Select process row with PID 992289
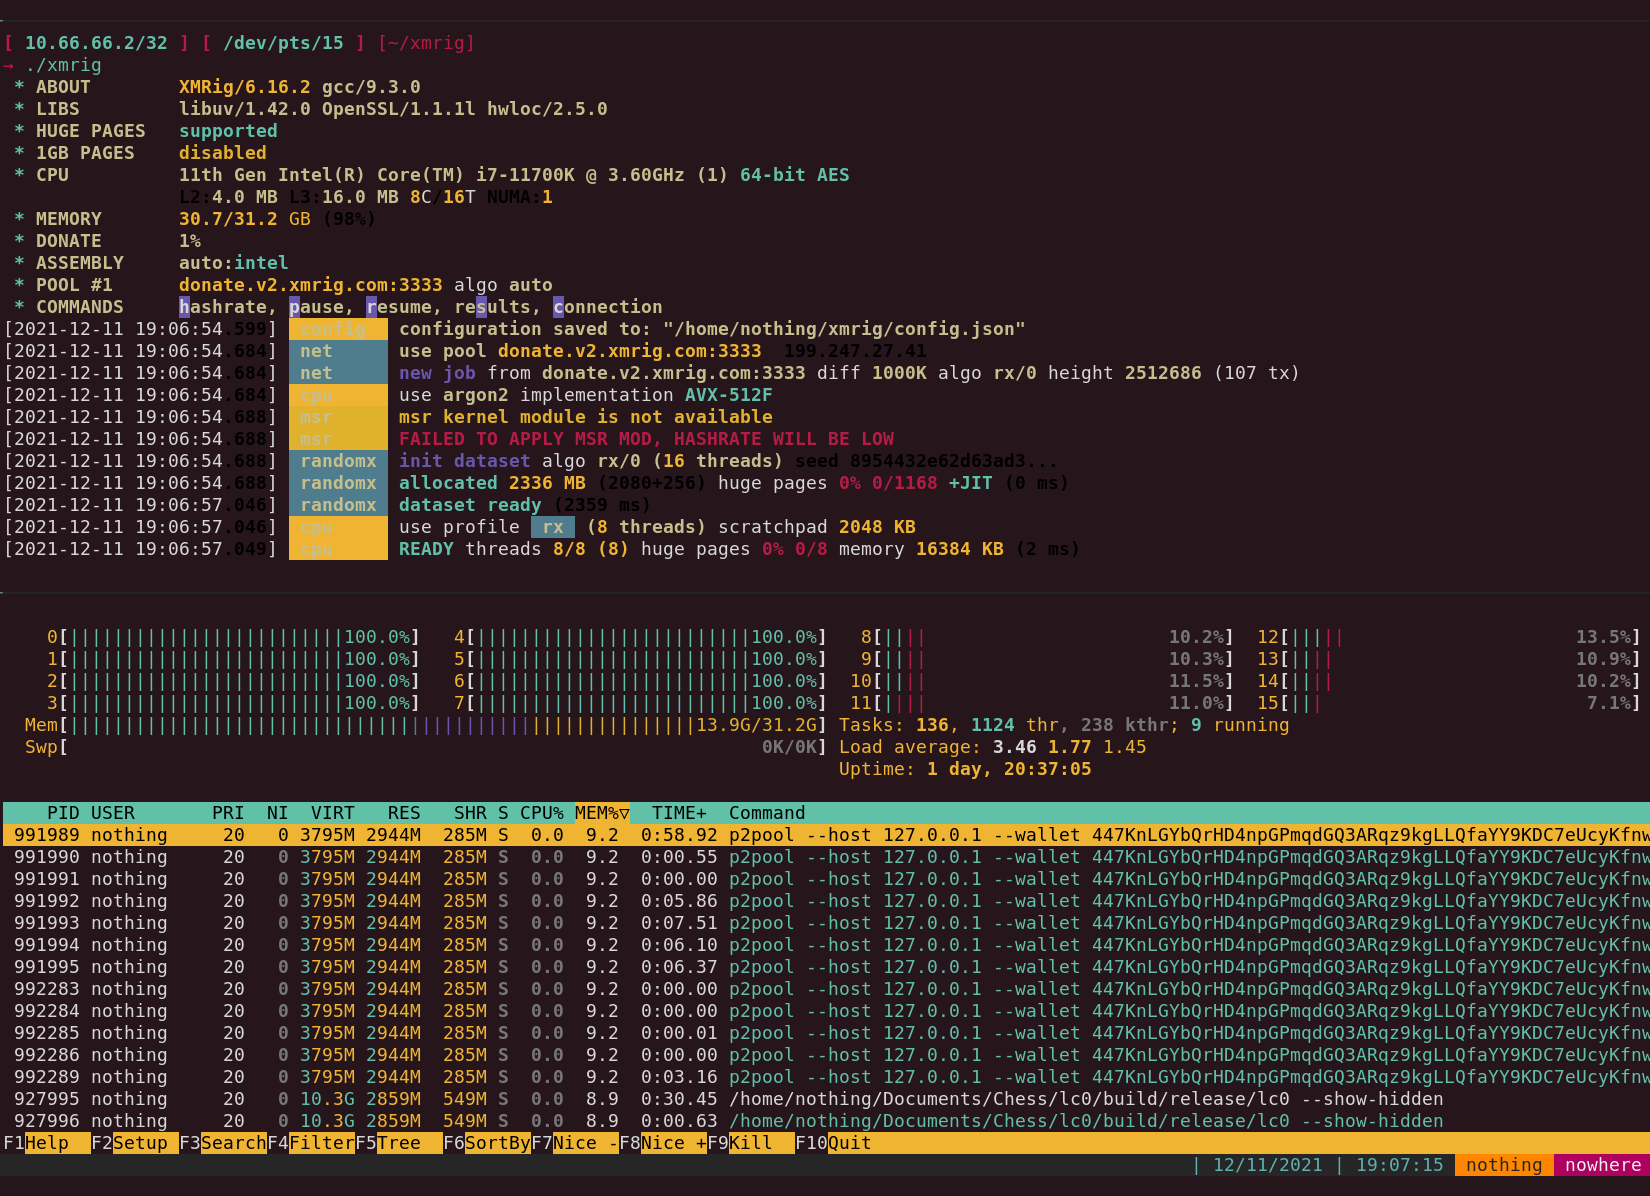The height and width of the screenshot is (1196, 1650). (826, 1077)
